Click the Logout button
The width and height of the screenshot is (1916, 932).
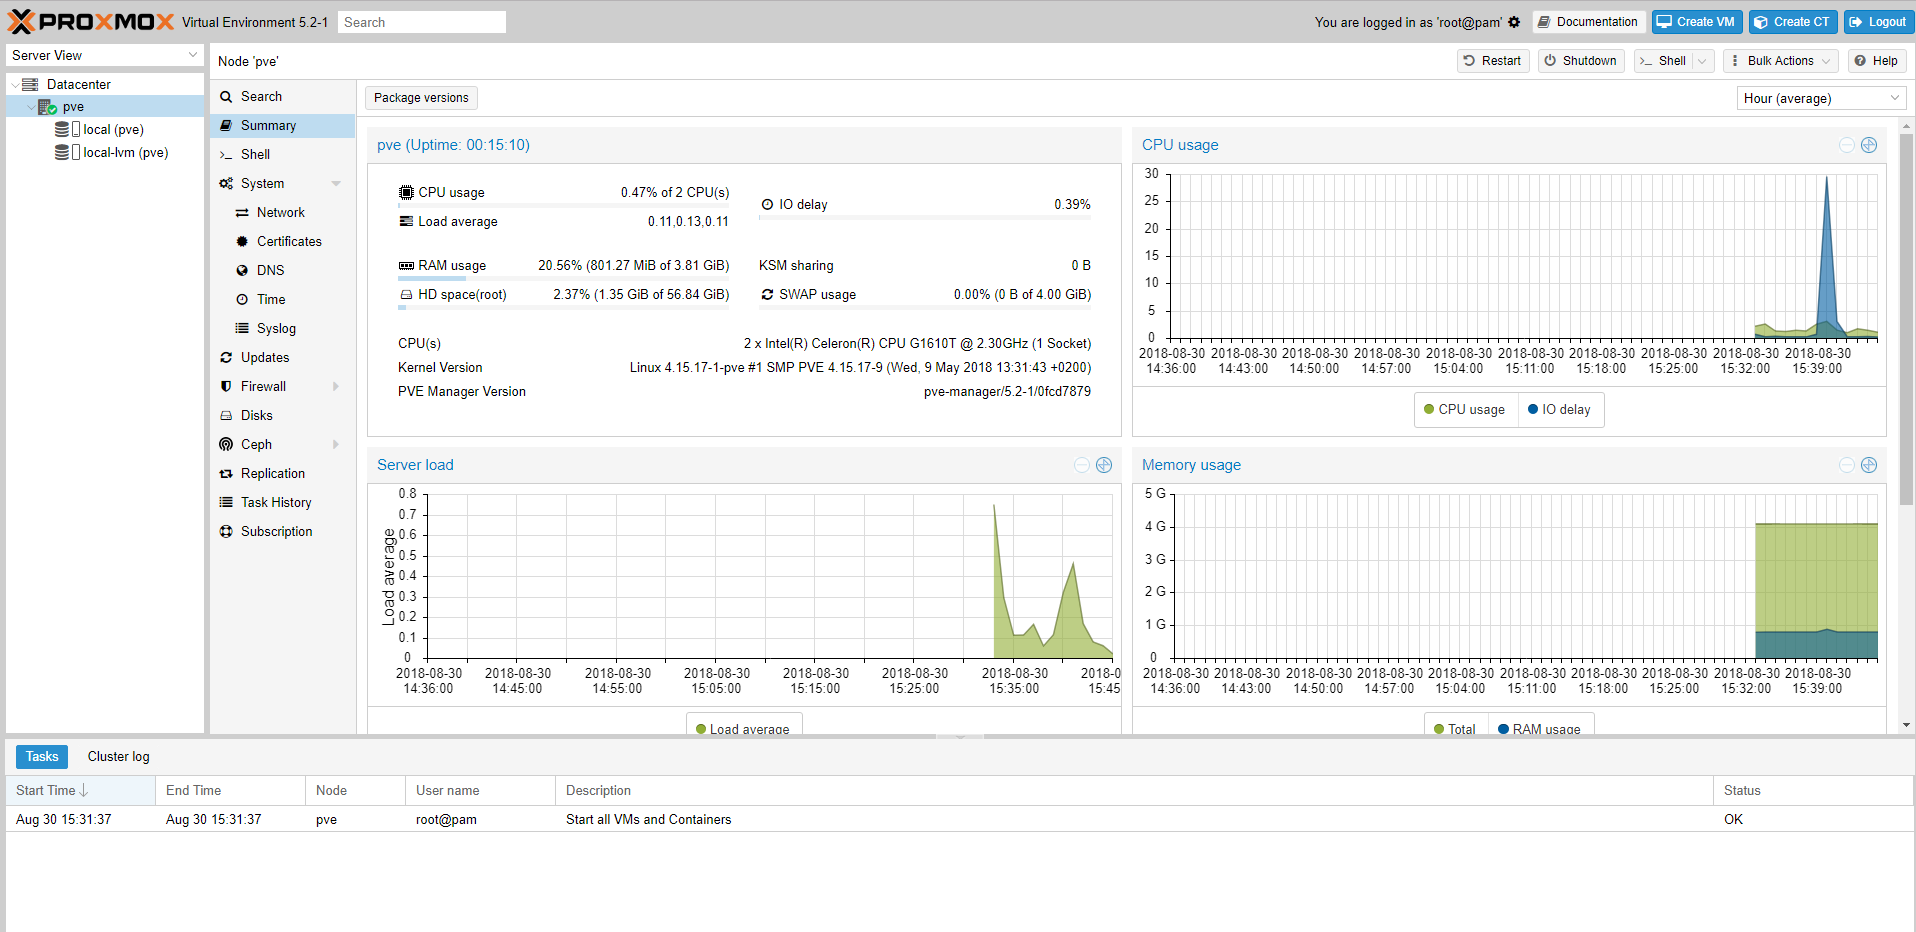(1878, 22)
